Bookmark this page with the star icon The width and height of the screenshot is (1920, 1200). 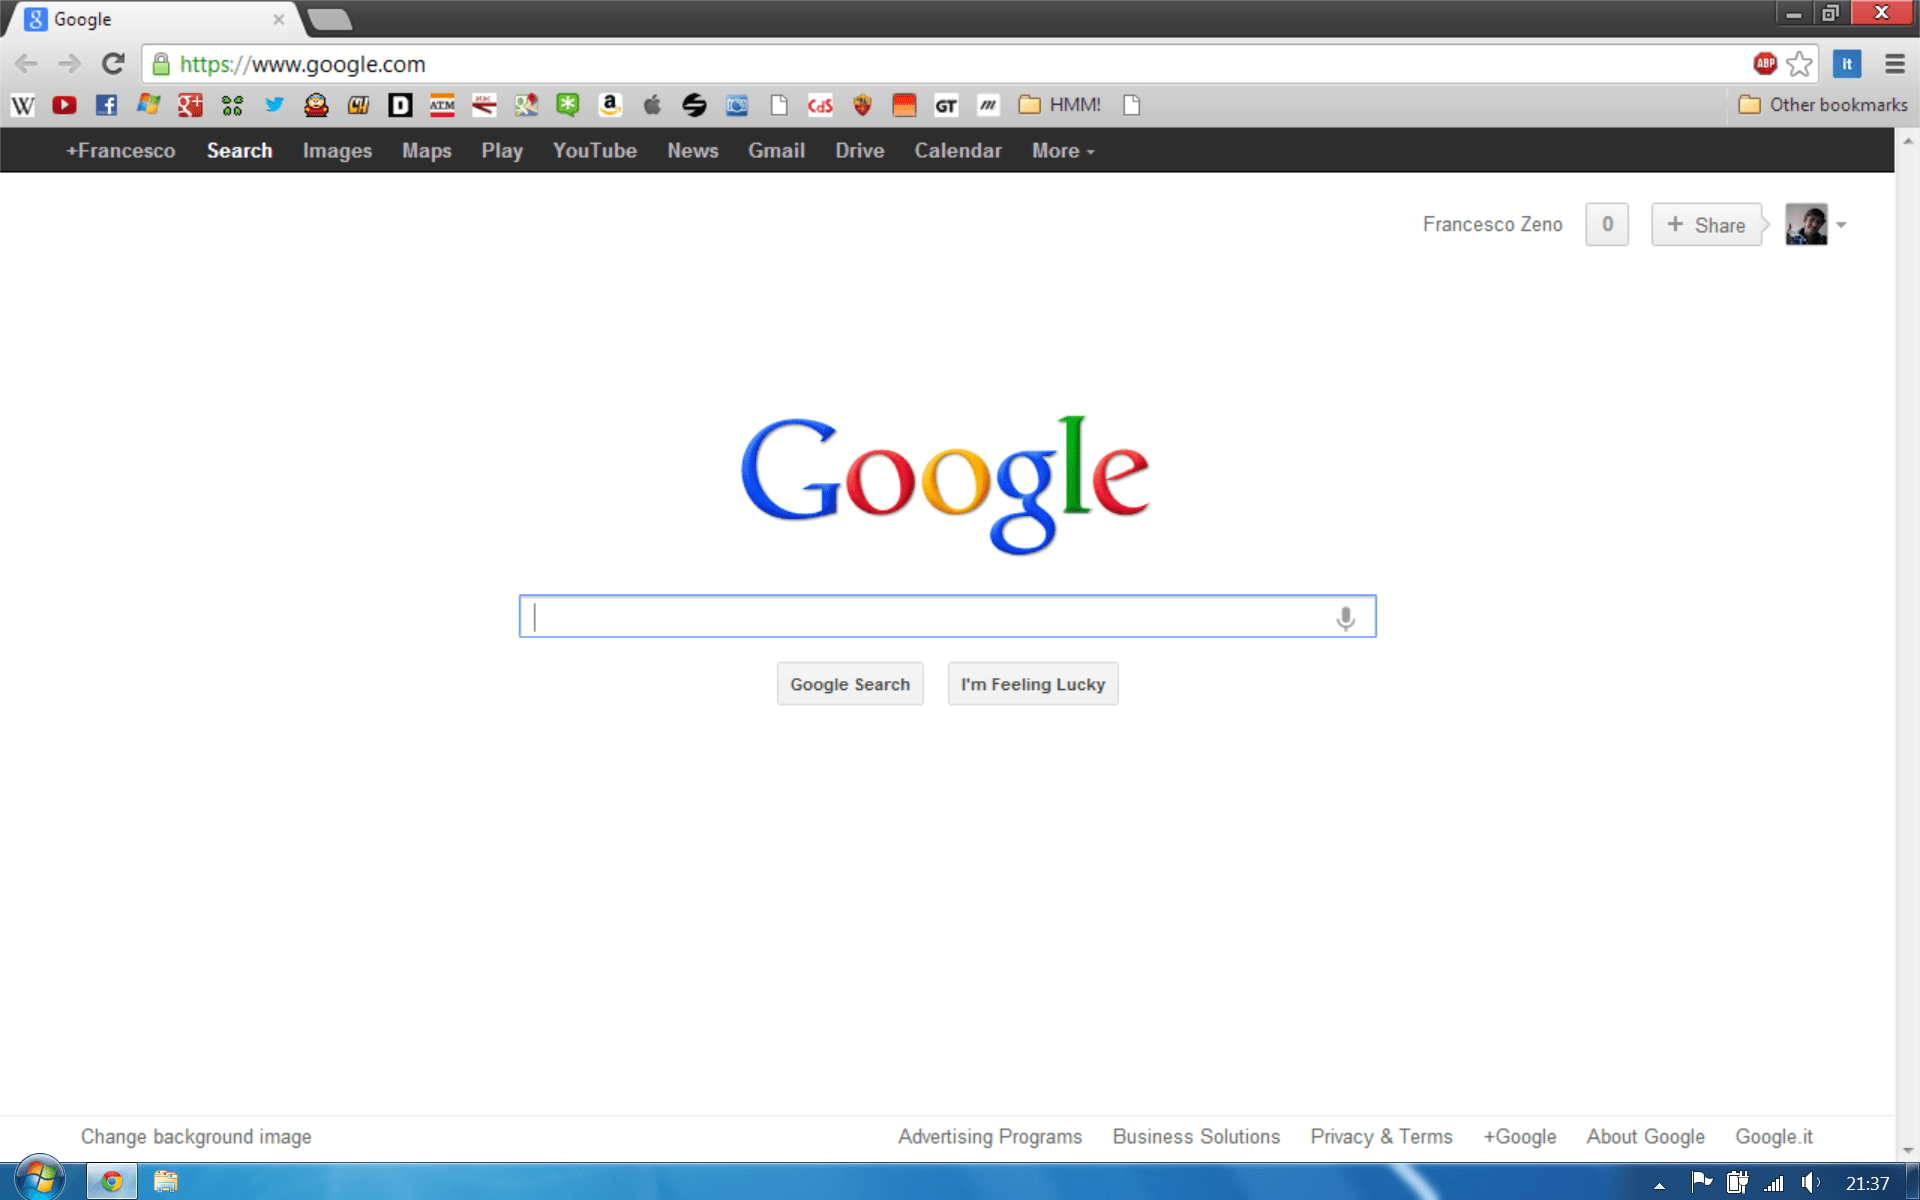point(1799,64)
